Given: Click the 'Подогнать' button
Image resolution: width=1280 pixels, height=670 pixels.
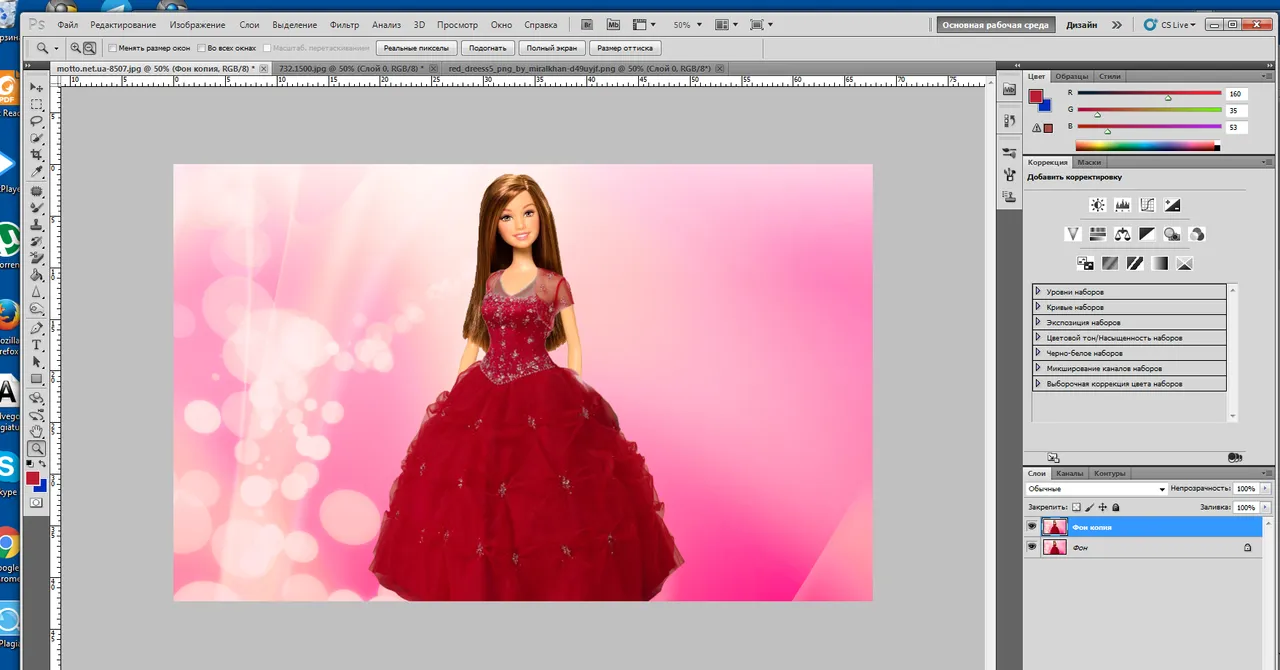Looking at the screenshot, I should click(x=489, y=48).
